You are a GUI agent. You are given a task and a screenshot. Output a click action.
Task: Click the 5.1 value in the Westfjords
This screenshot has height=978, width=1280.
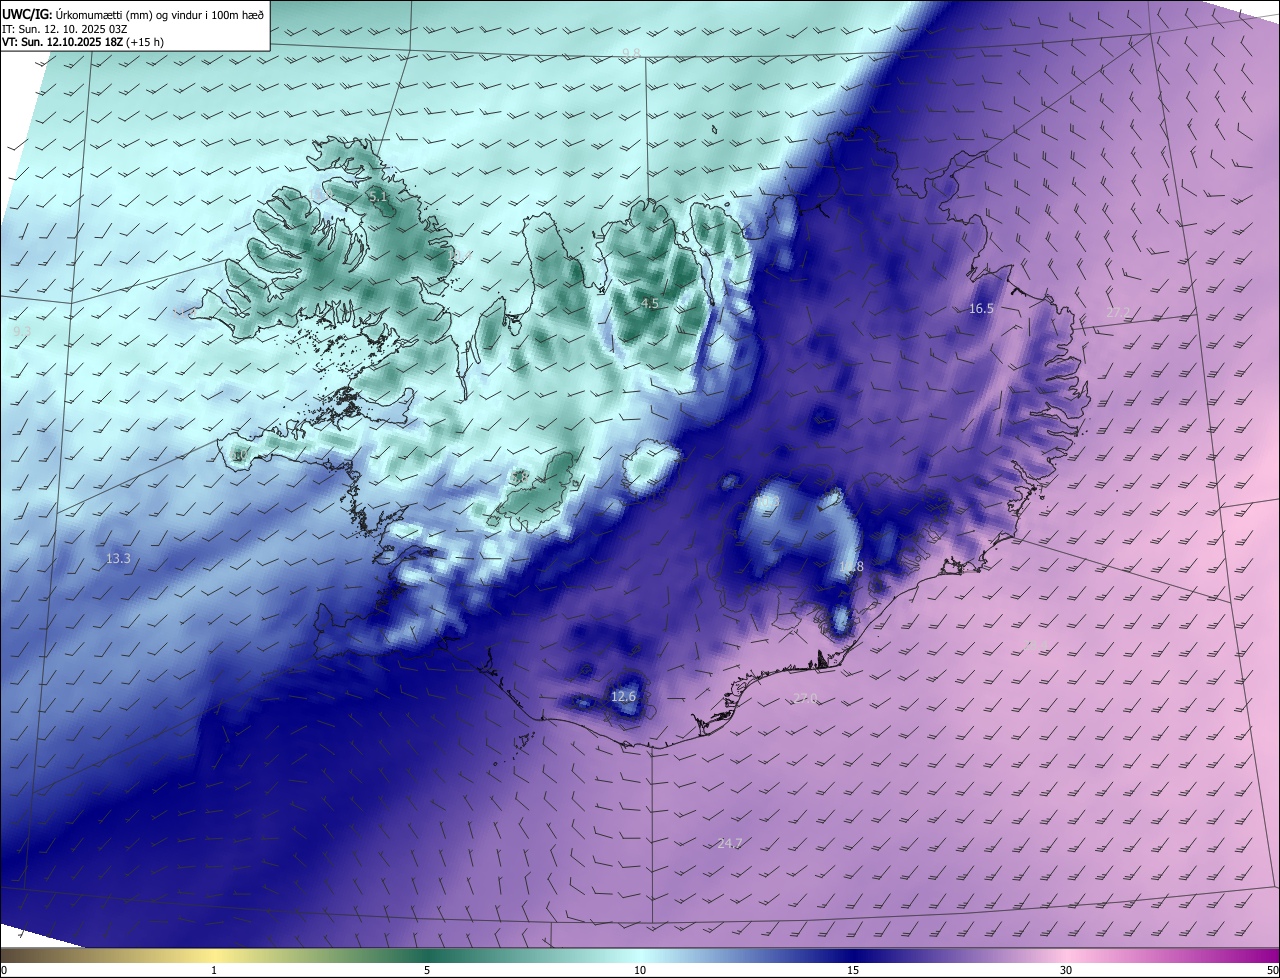378,198
